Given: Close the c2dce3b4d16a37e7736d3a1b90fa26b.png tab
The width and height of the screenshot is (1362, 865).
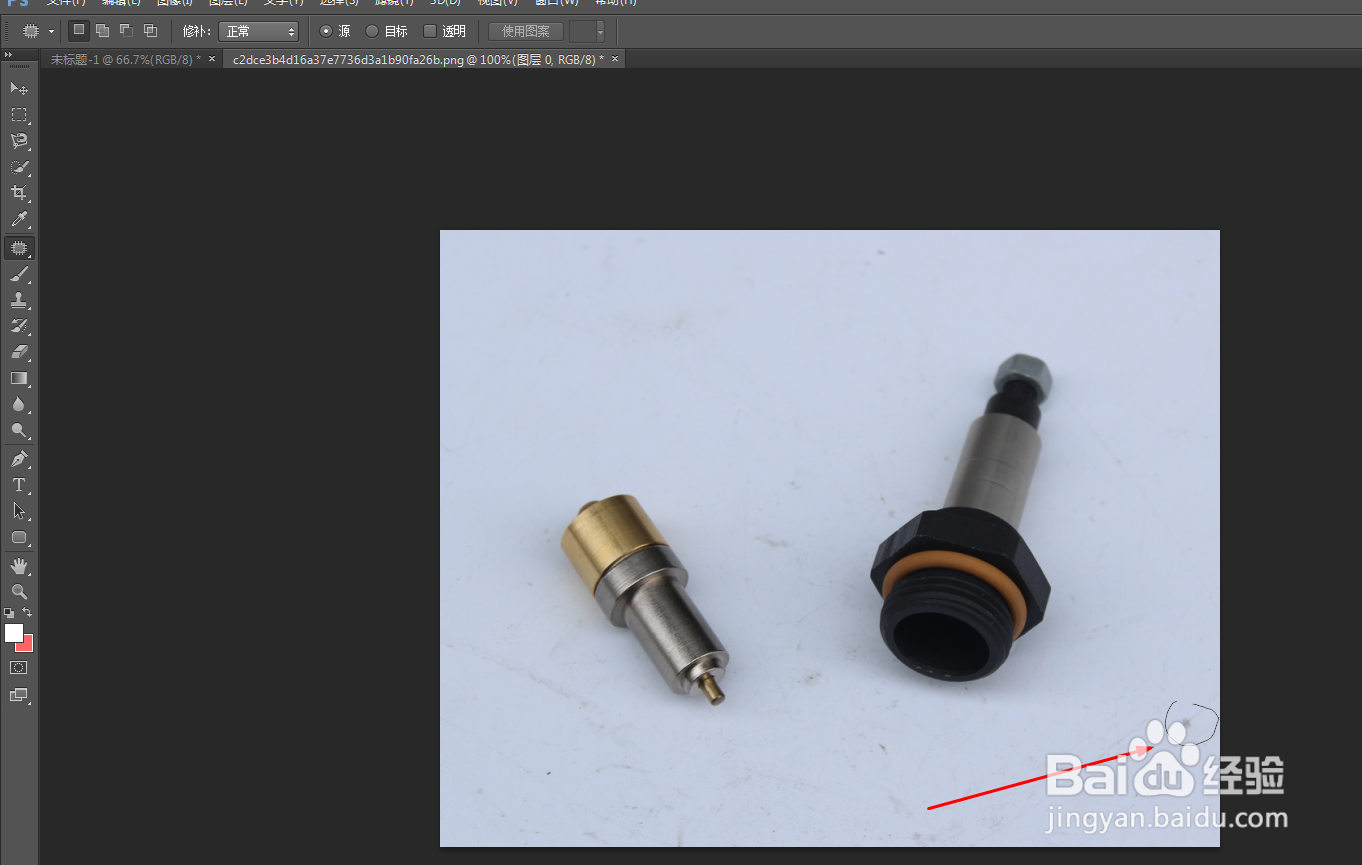Looking at the screenshot, I should (615, 59).
